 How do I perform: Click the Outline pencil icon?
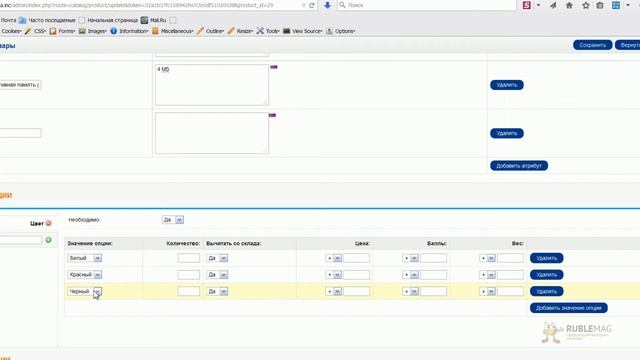[200, 31]
